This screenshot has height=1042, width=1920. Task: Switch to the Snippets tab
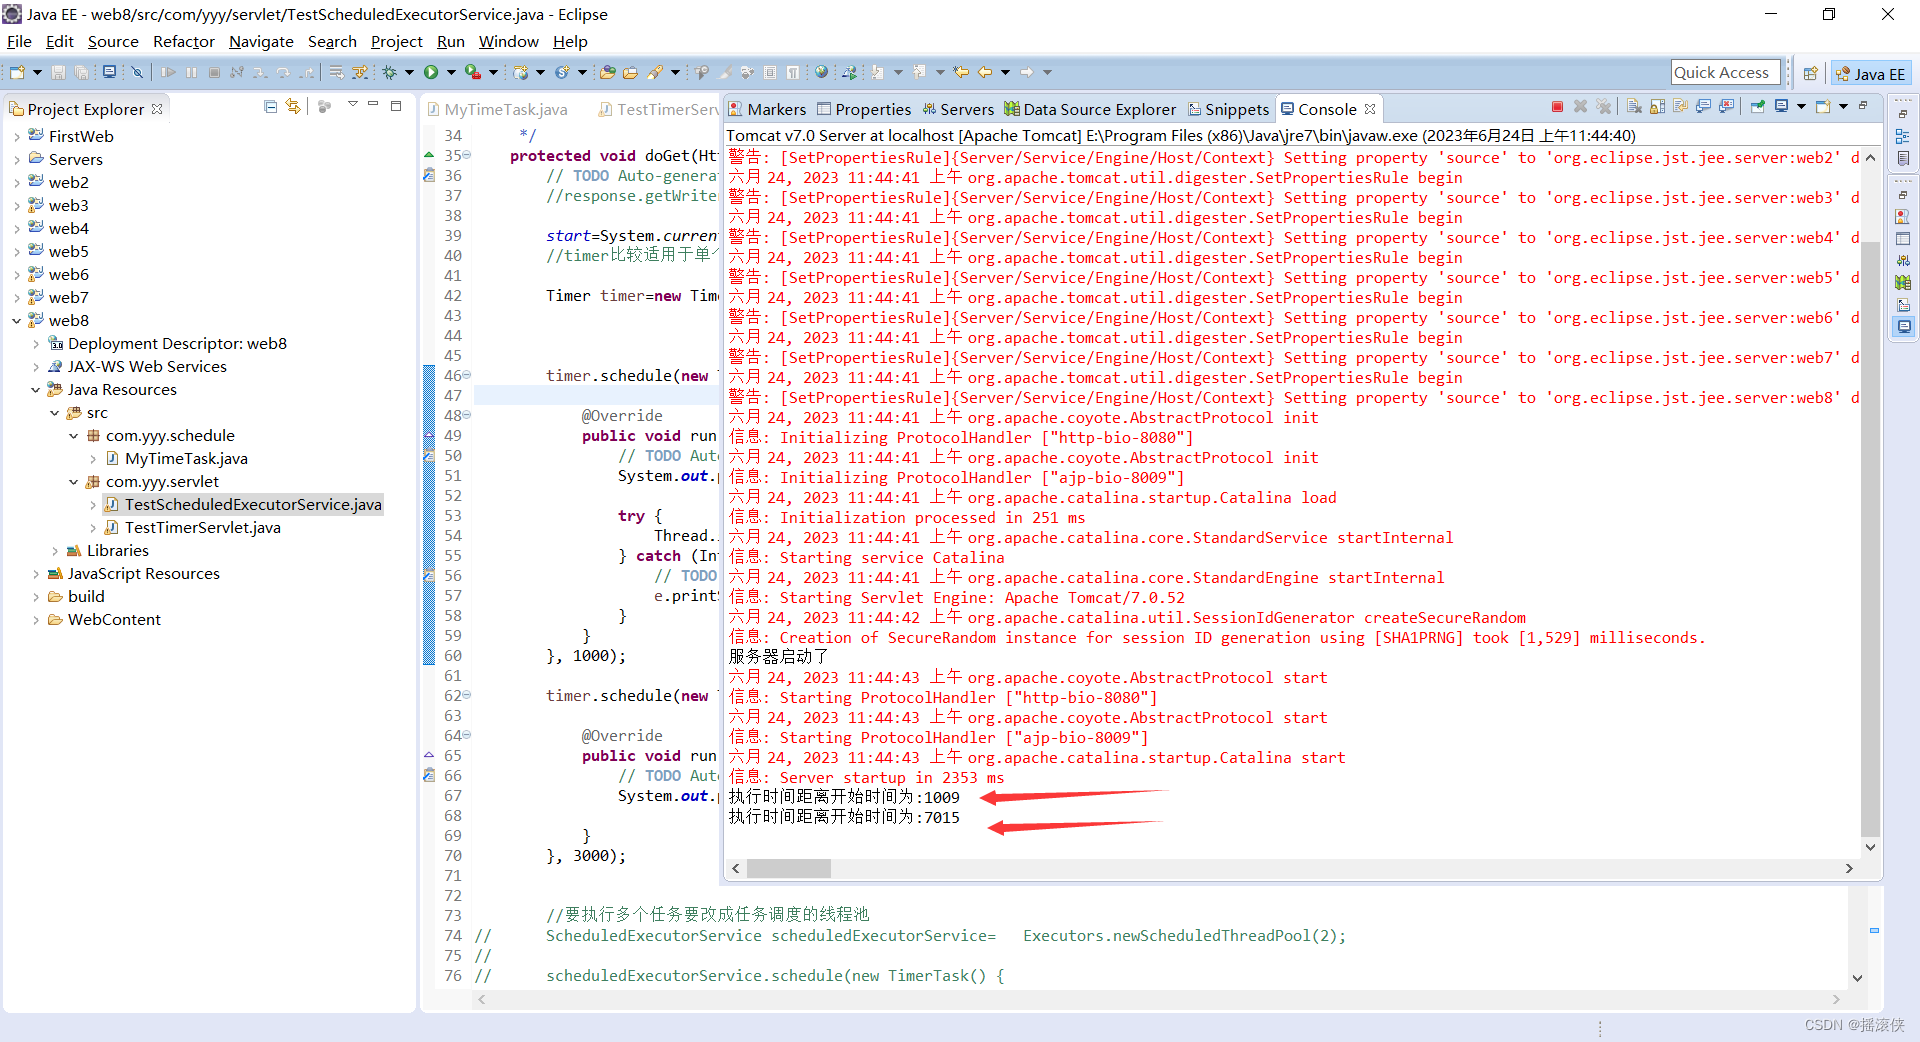click(x=1228, y=109)
